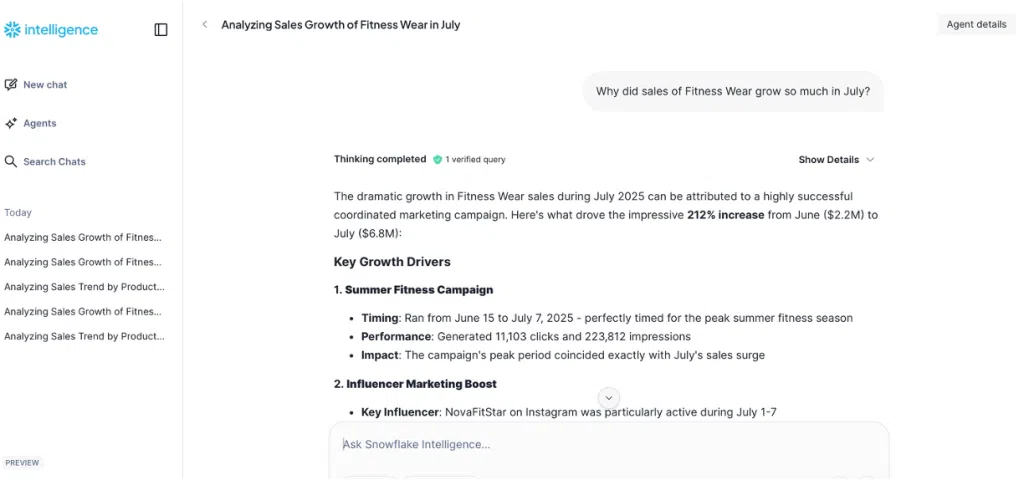Click the user question message bubble
Image resolution: width=1024 pixels, height=480 pixels.
tap(732, 91)
